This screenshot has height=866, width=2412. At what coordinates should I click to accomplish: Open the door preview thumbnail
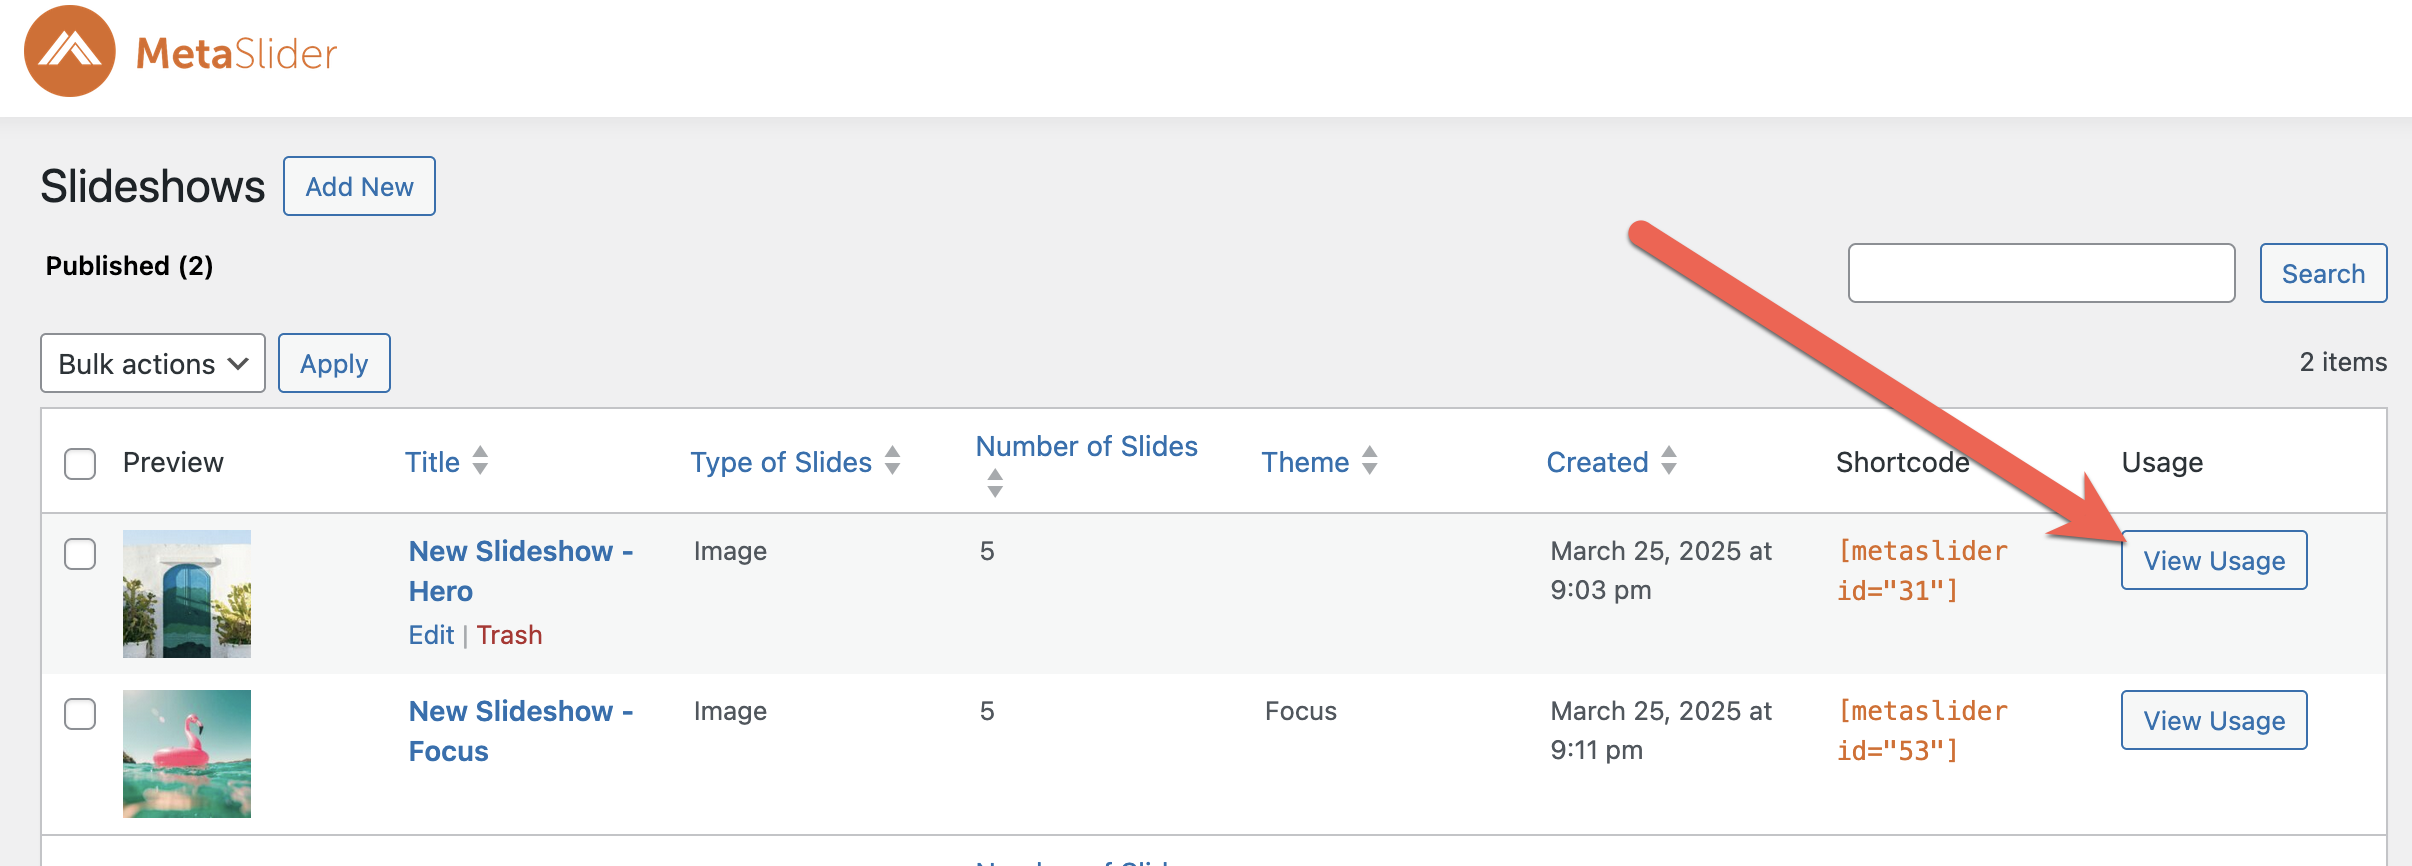187,594
